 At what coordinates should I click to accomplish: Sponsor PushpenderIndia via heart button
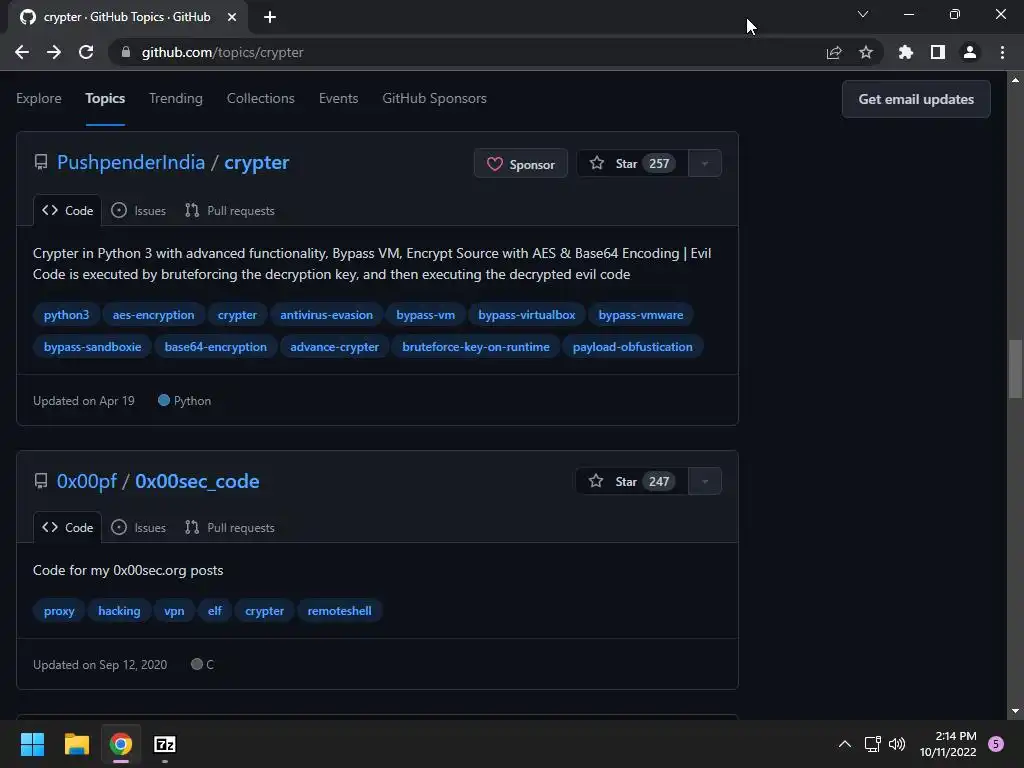(x=520, y=164)
